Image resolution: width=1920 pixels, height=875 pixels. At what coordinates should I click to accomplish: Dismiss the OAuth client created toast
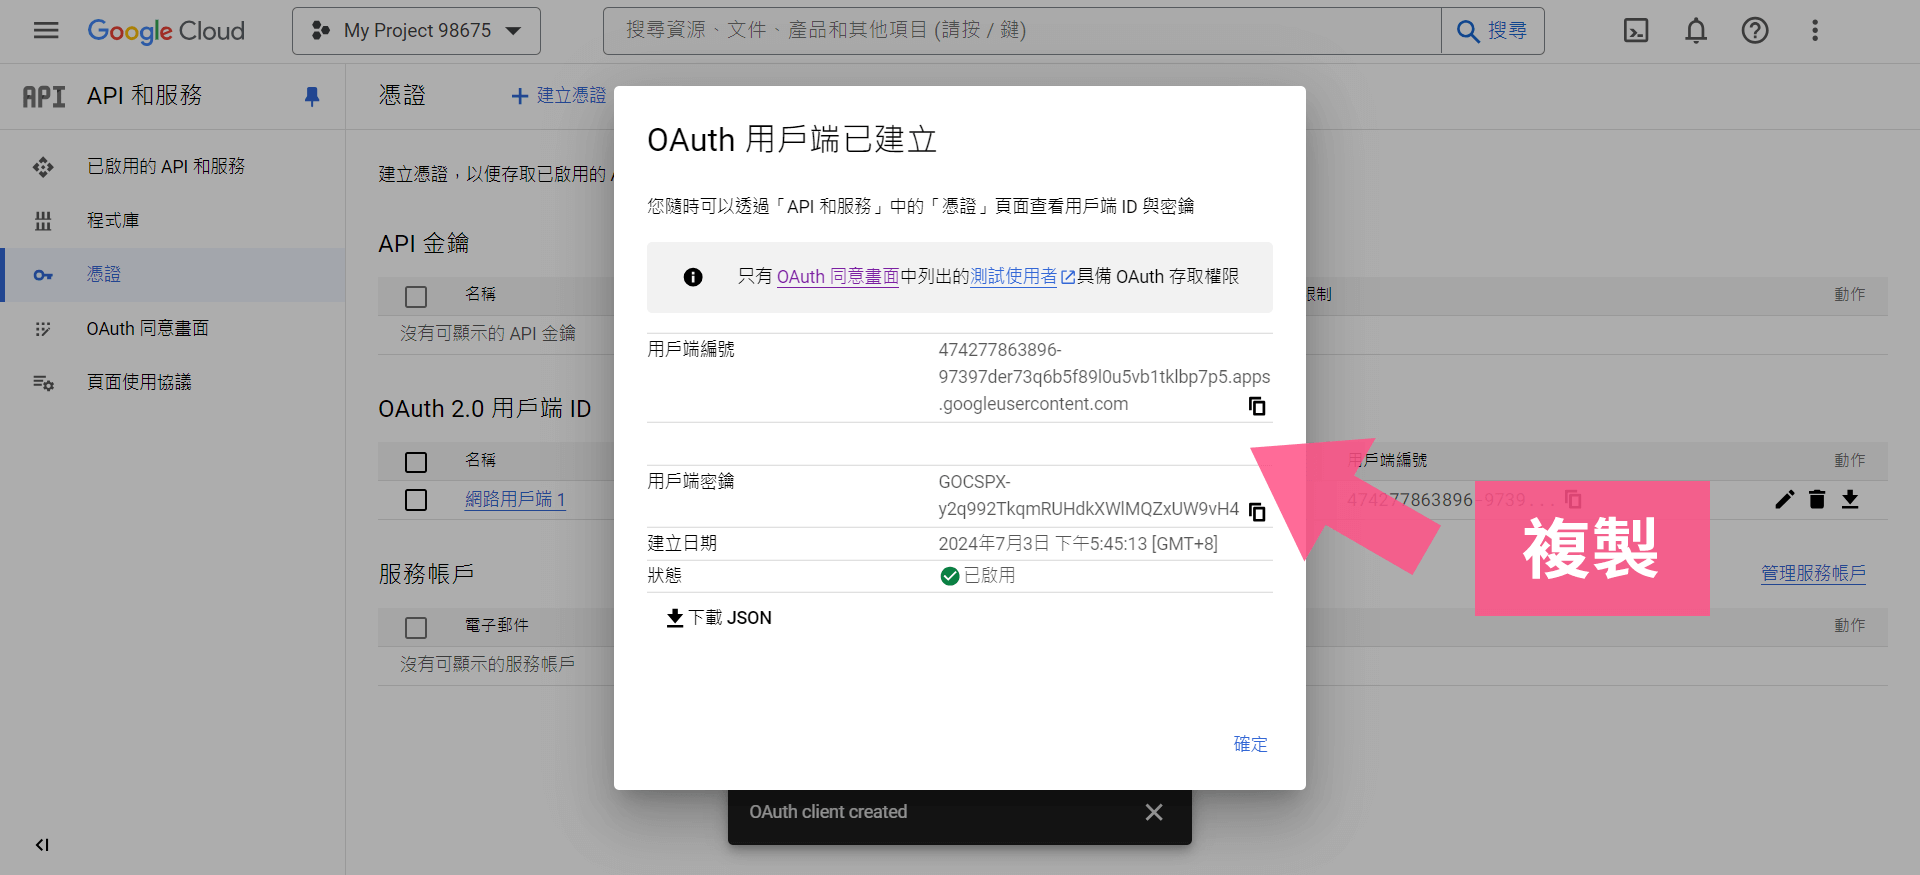point(1154,813)
